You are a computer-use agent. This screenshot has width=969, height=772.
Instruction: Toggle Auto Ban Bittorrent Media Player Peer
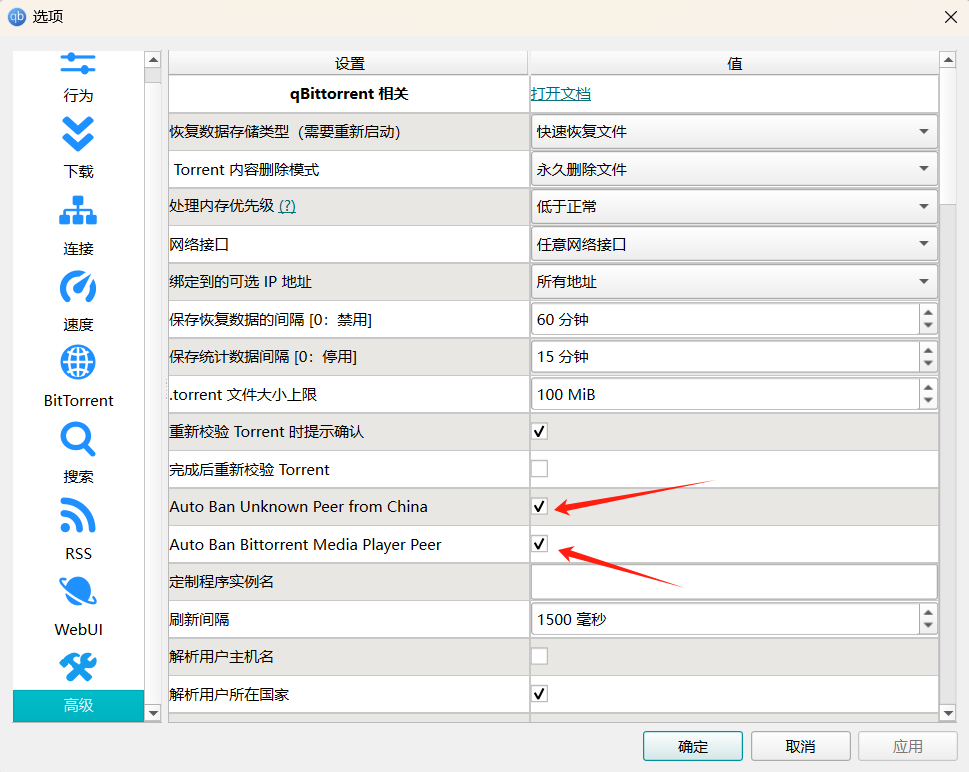(540, 544)
